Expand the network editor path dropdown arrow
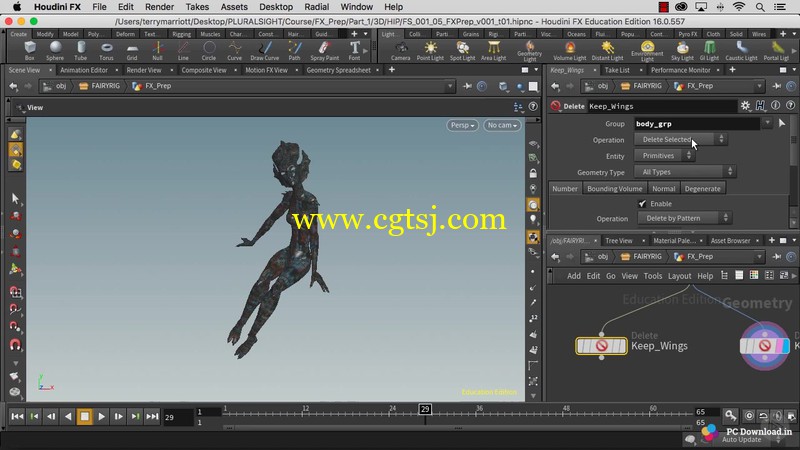The width and height of the screenshot is (800, 450). 759,257
